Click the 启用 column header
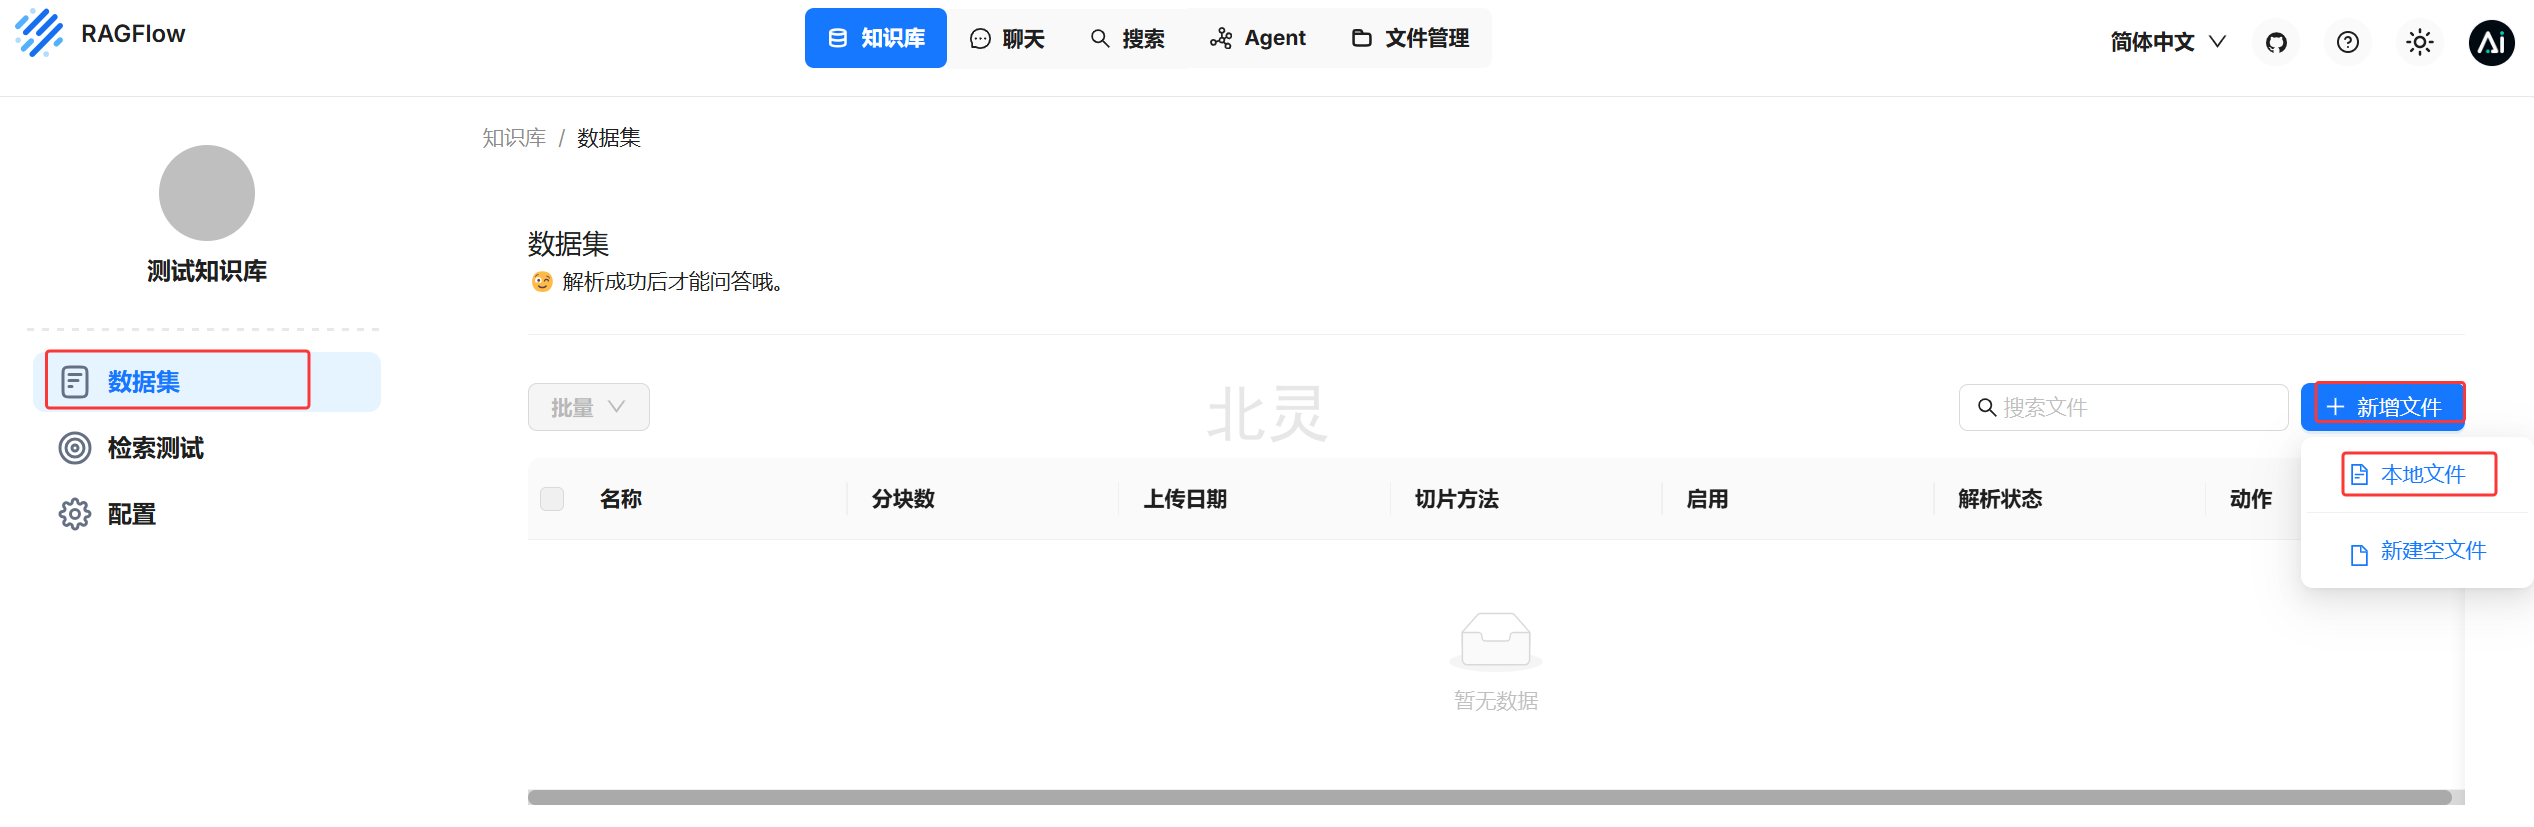 (x=1707, y=499)
